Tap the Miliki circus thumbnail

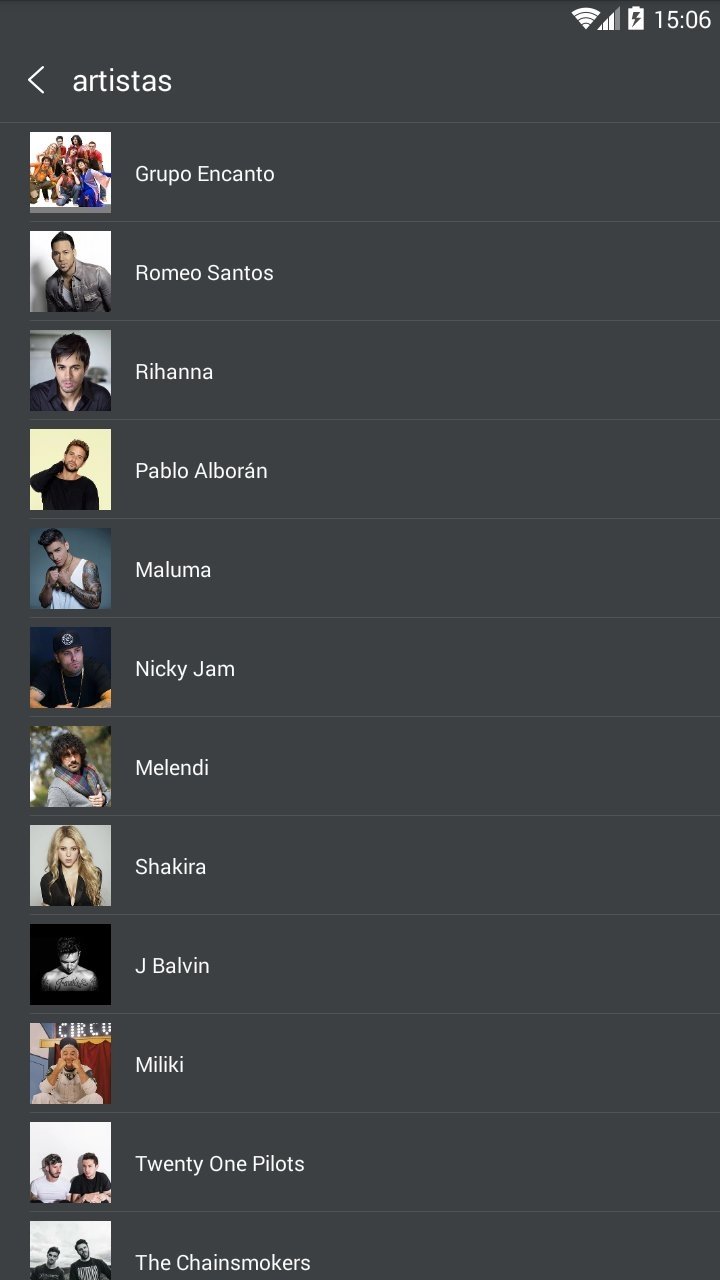click(x=70, y=1063)
